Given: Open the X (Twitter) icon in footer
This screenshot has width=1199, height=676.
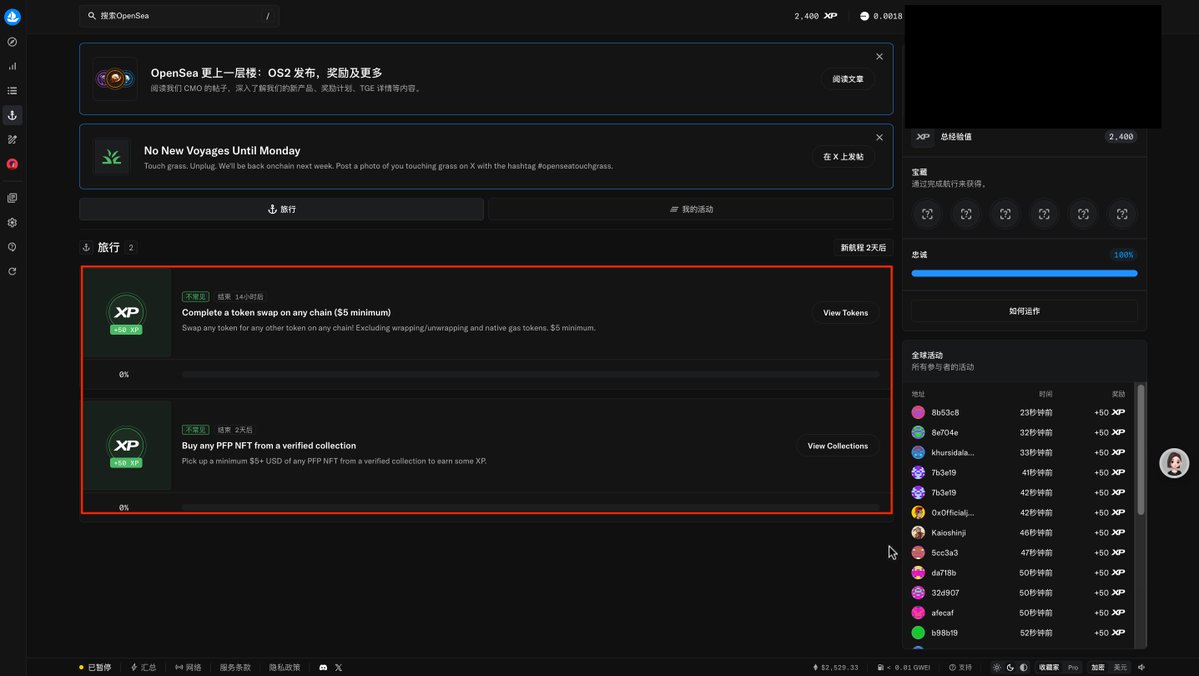Looking at the screenshot, I should click(x=338, y=668).
